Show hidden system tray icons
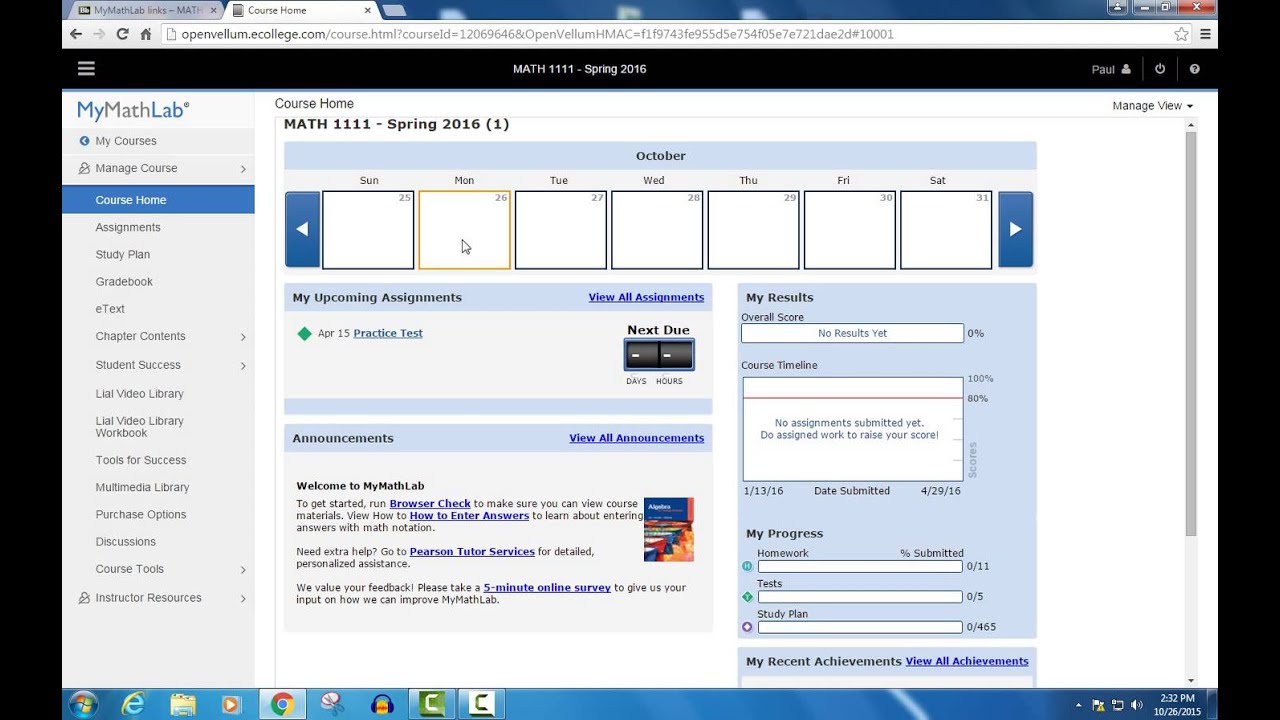 click(x=1078, y=705)
